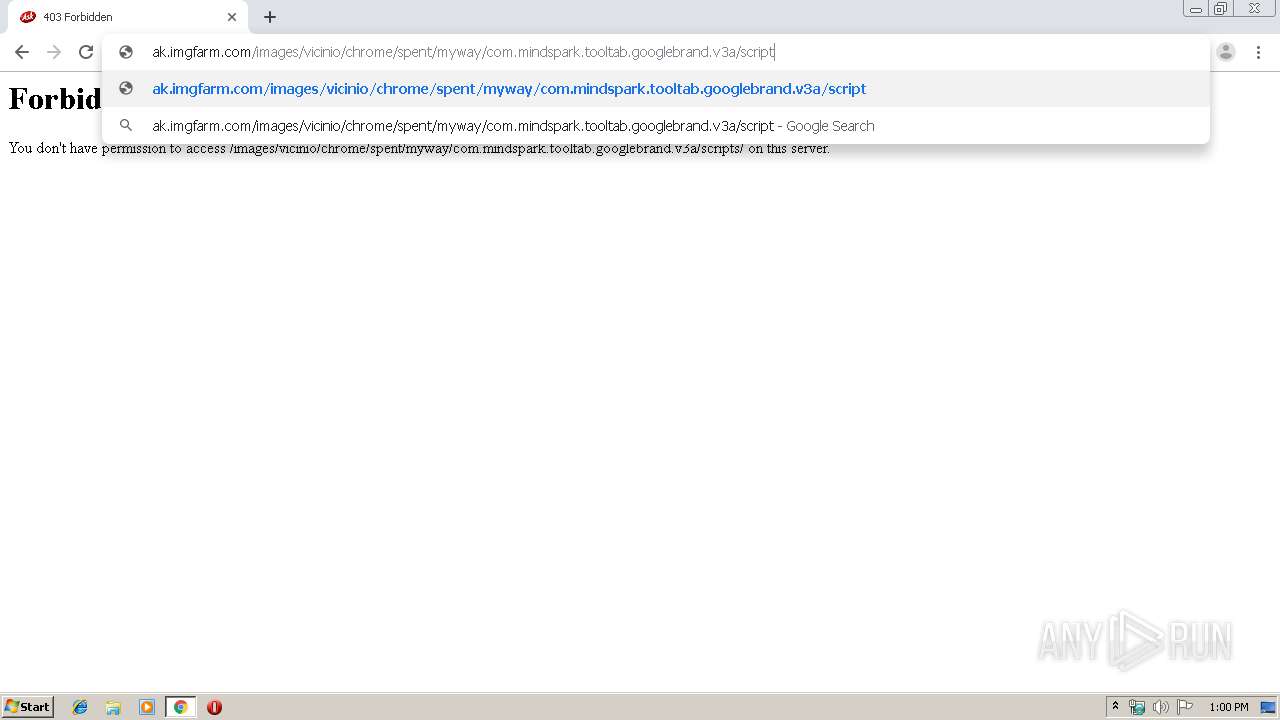Screen dimensions: 1280x720
Task: Click globe icon of URL suggestion
Action: pyautogui.click(x=126, y=89)
